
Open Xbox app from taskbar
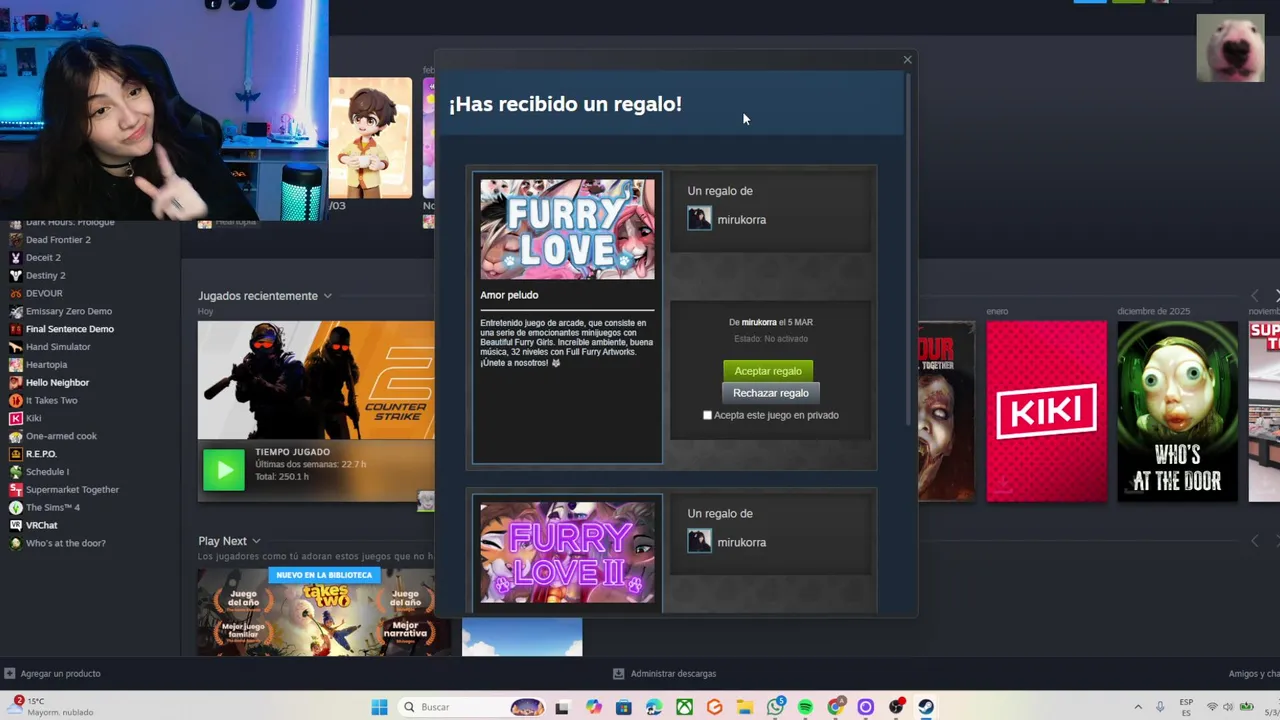(684, 707)
